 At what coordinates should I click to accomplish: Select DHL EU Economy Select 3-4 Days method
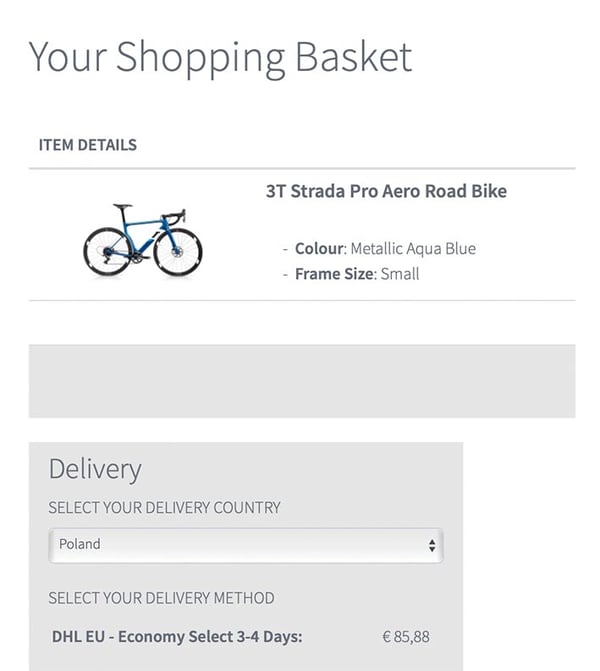pyautogui.click(x=177, y=636)
